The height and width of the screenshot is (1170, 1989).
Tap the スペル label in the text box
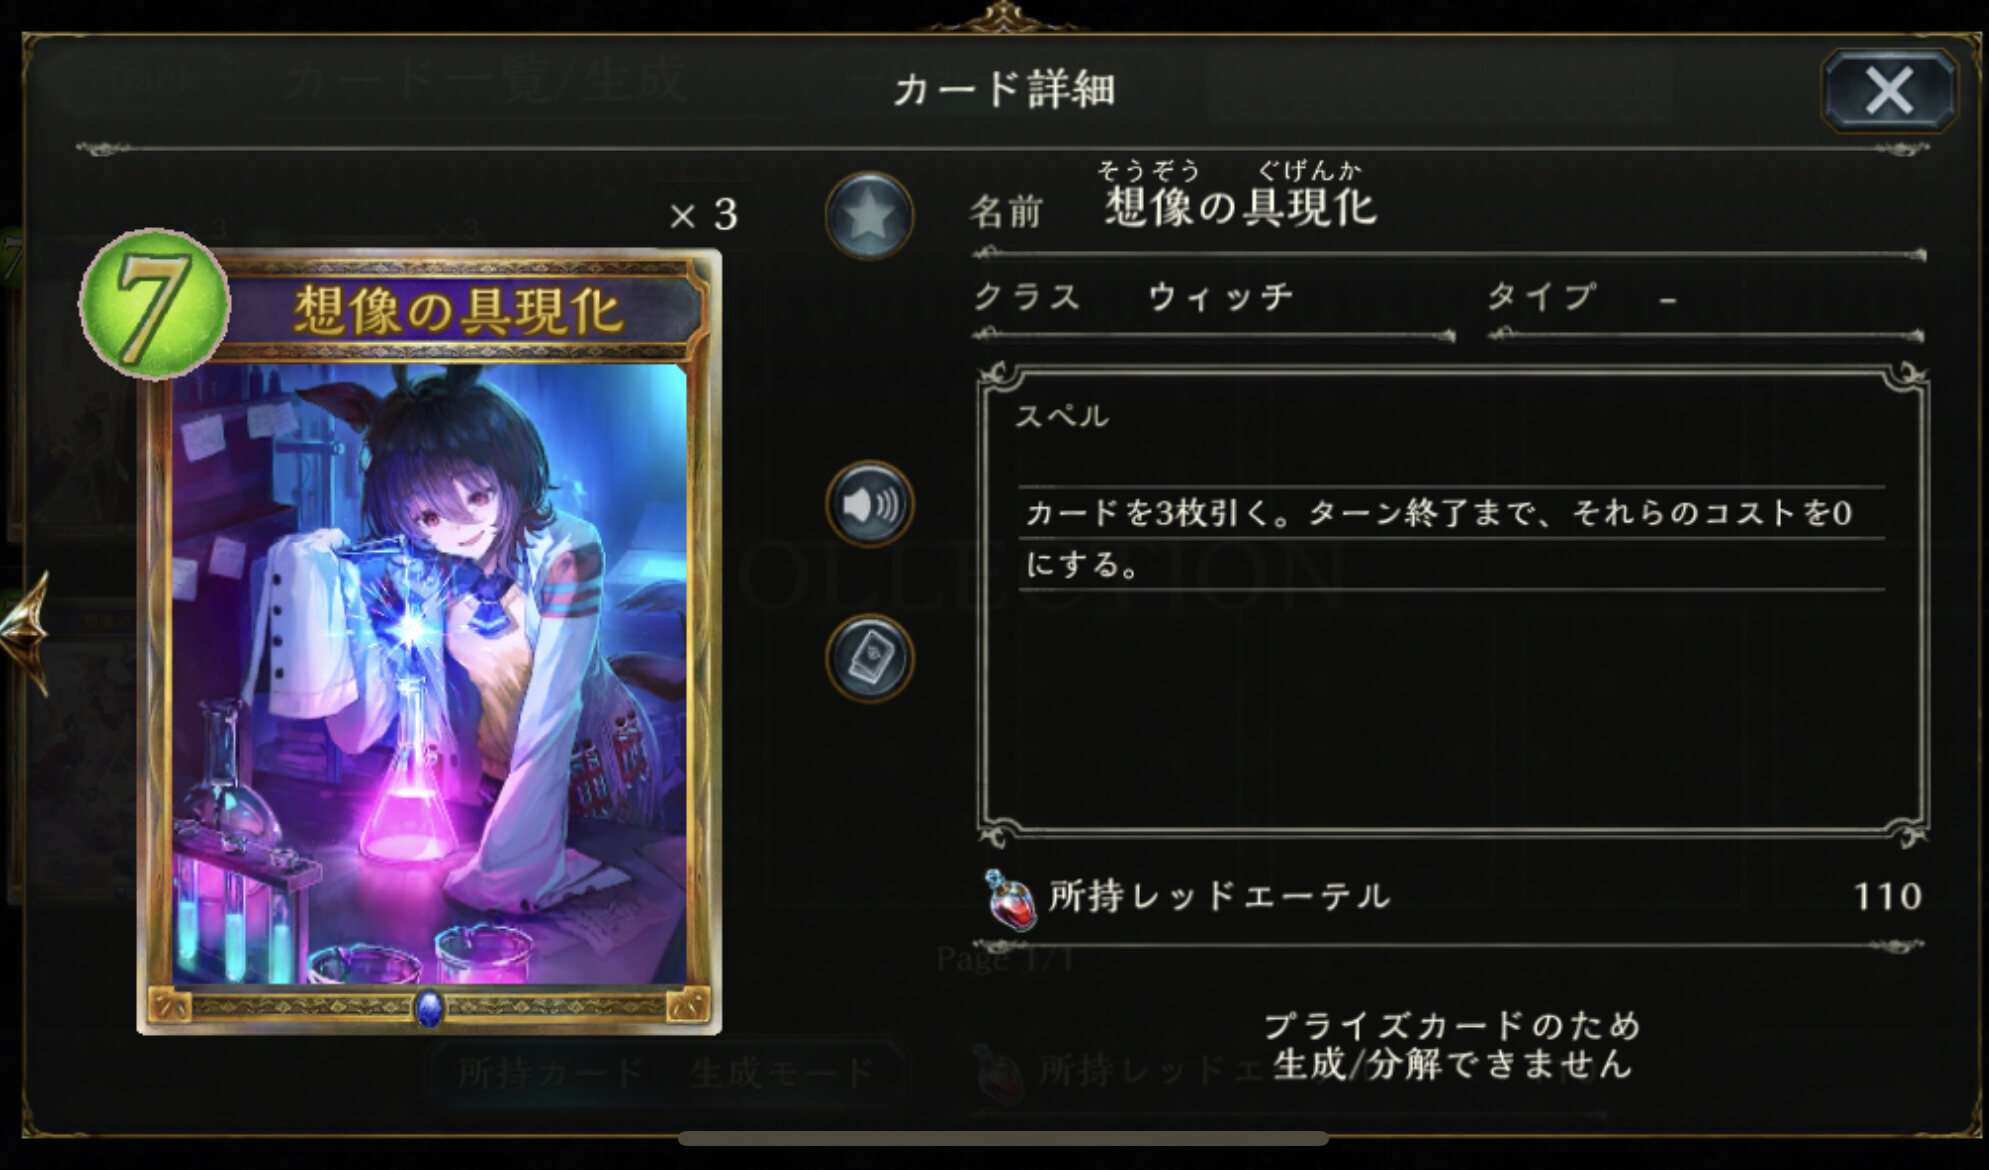point(1062,416)
